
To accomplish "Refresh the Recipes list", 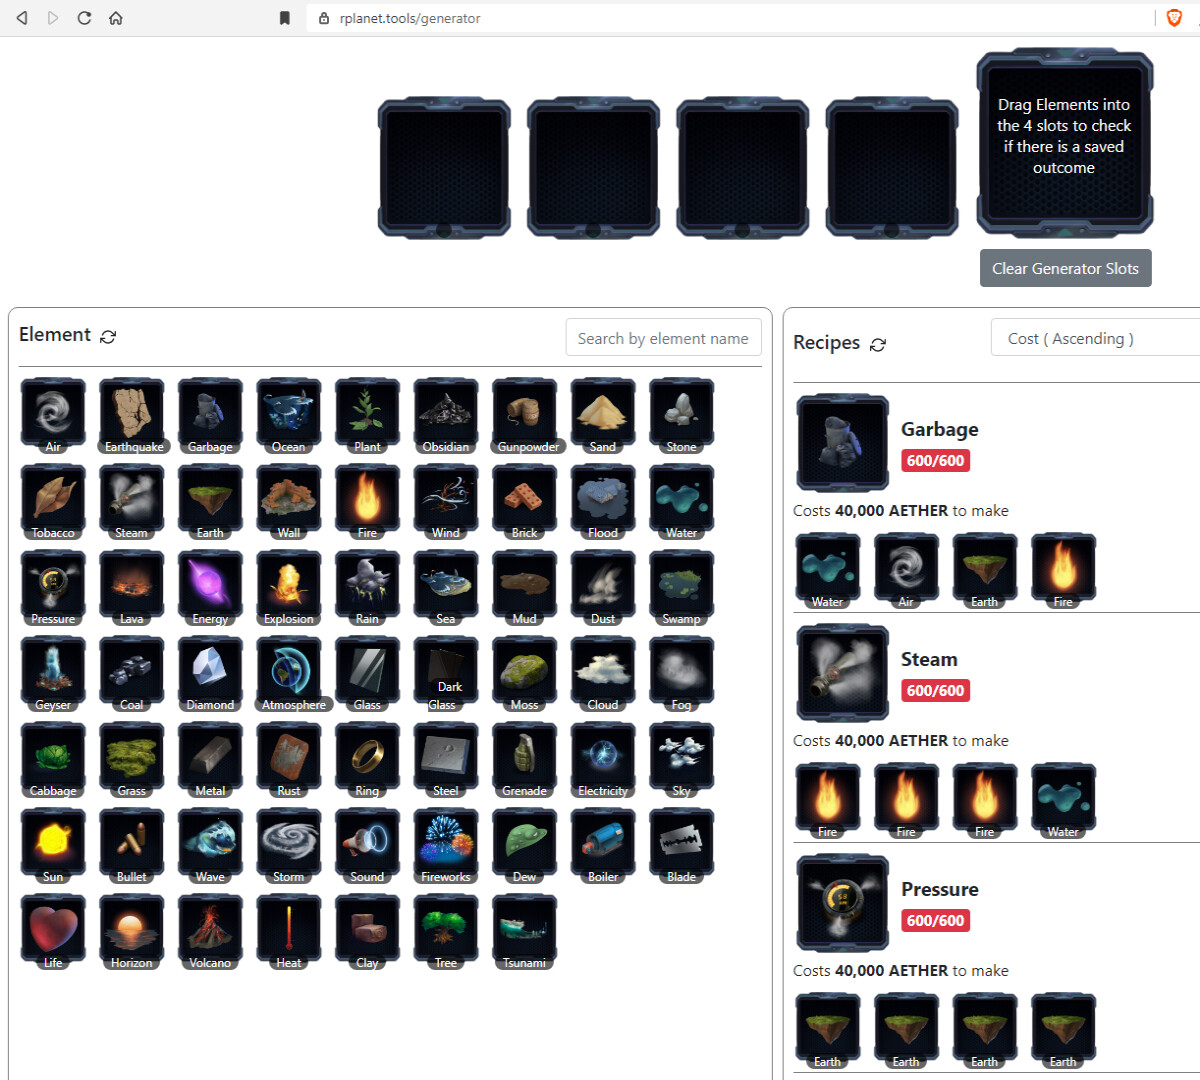I will click(x=878, y=344).
